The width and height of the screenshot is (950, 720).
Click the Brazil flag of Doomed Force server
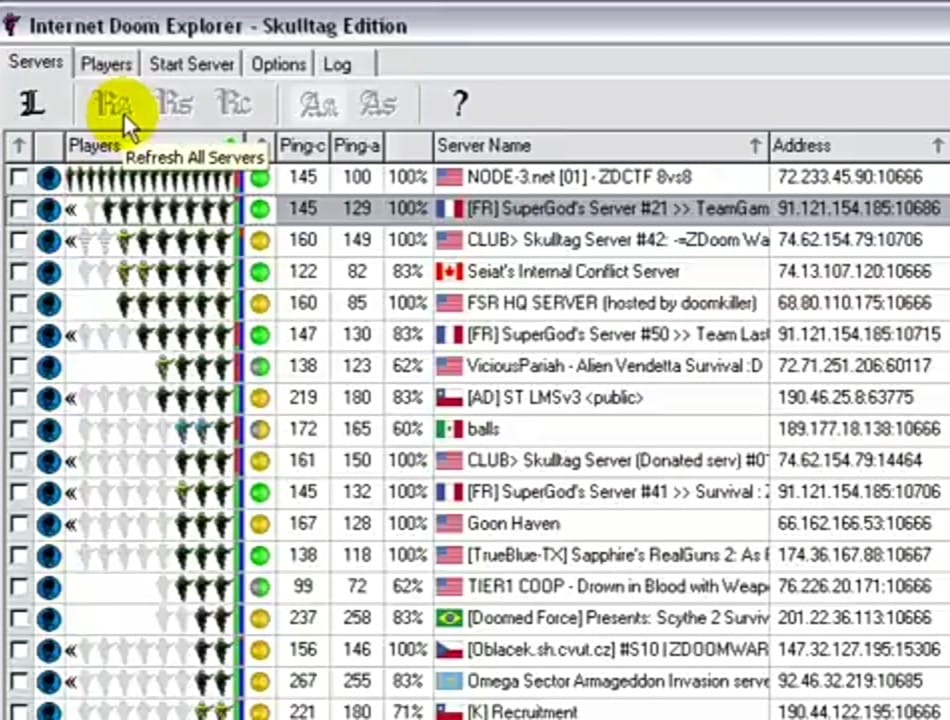449,619
